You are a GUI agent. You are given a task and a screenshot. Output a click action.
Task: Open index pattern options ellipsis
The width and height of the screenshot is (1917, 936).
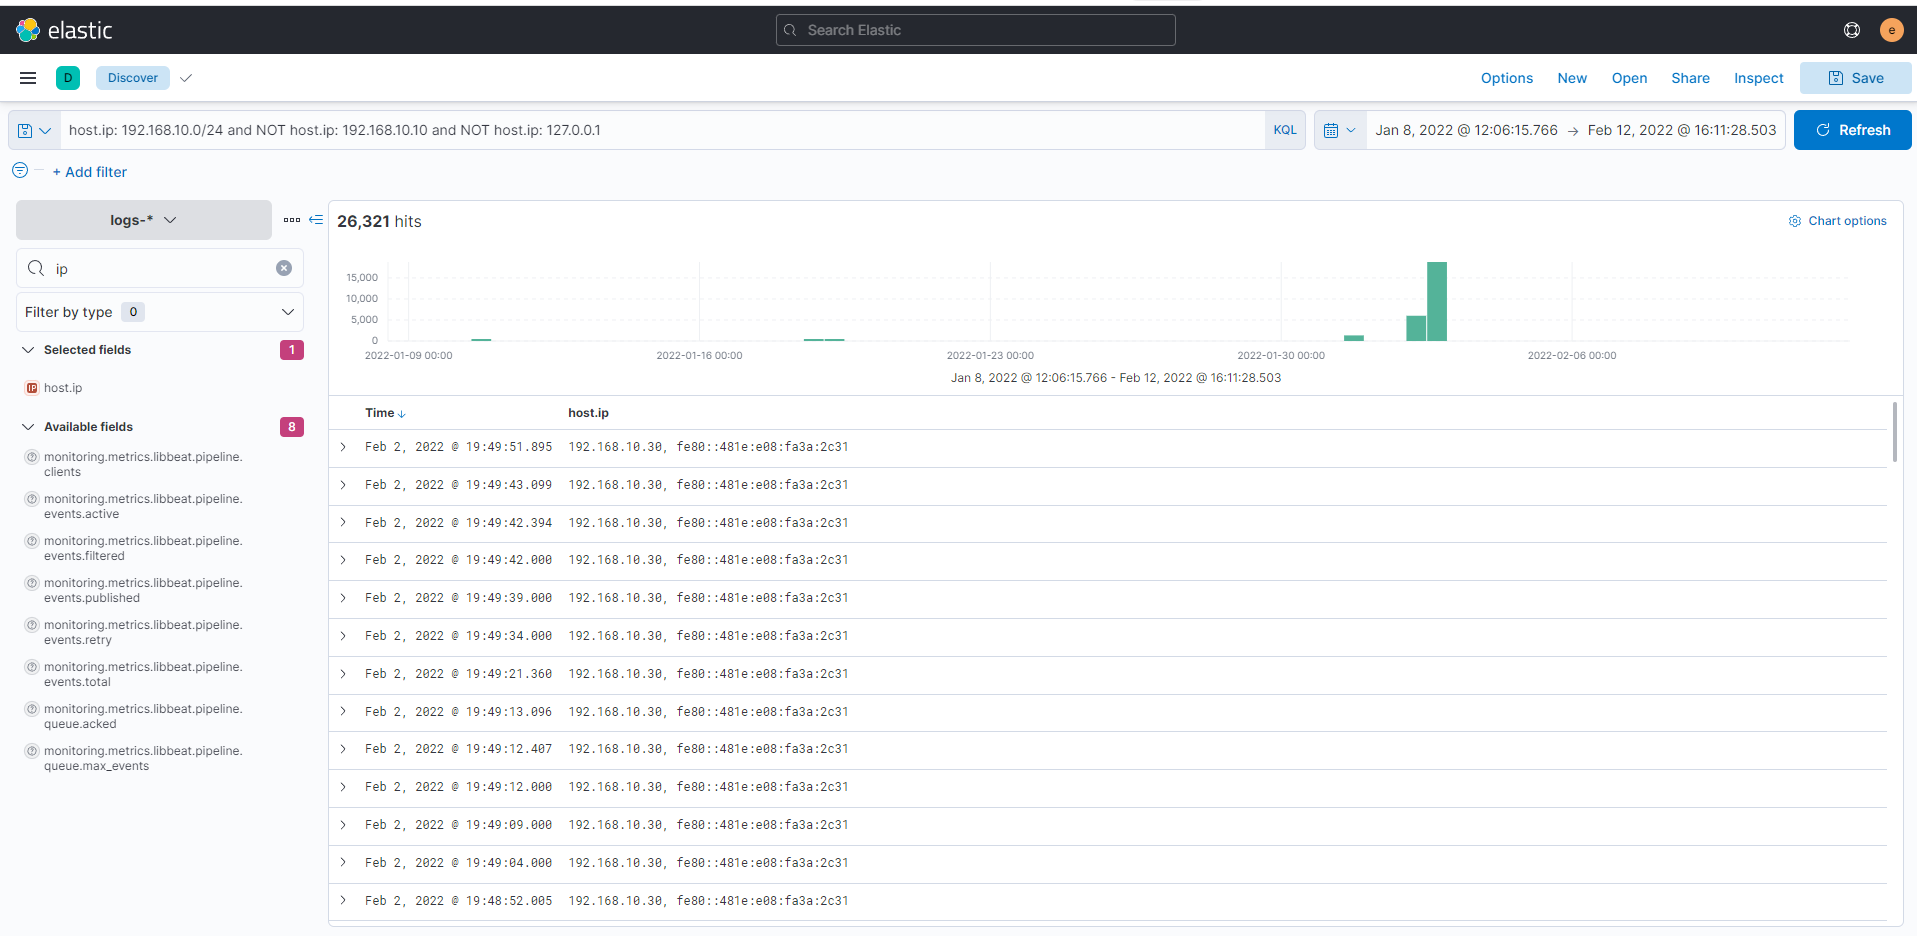[292, 220]
